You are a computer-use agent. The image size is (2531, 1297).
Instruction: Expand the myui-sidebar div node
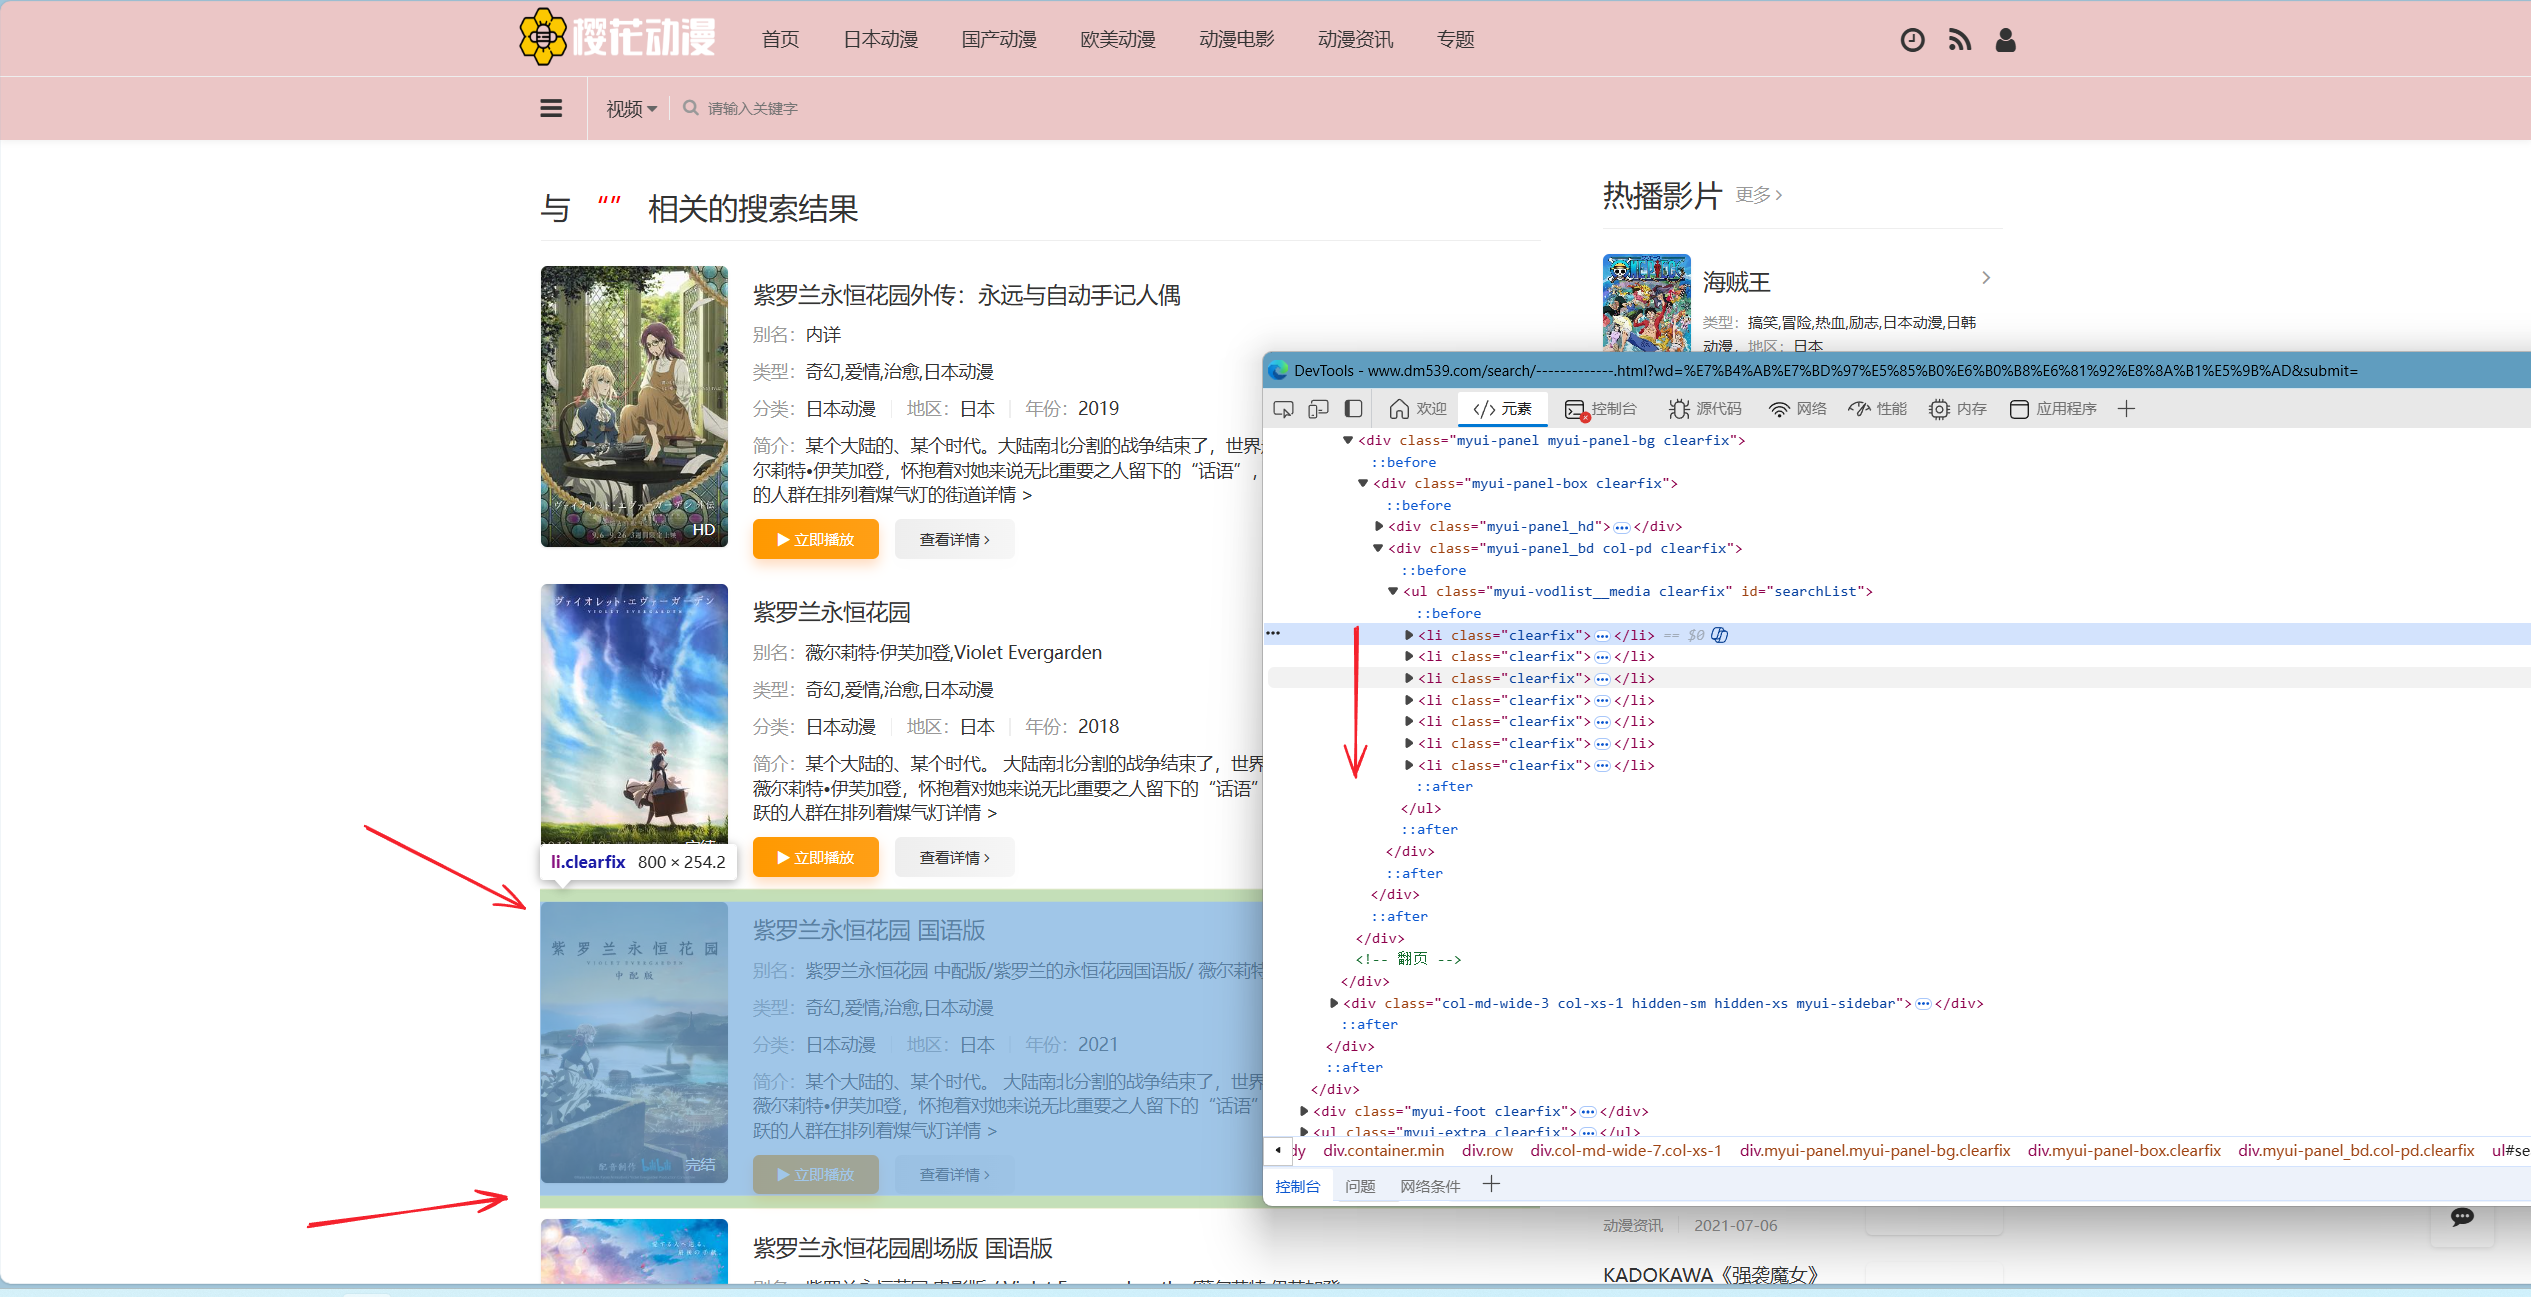click(1334, 1003)
